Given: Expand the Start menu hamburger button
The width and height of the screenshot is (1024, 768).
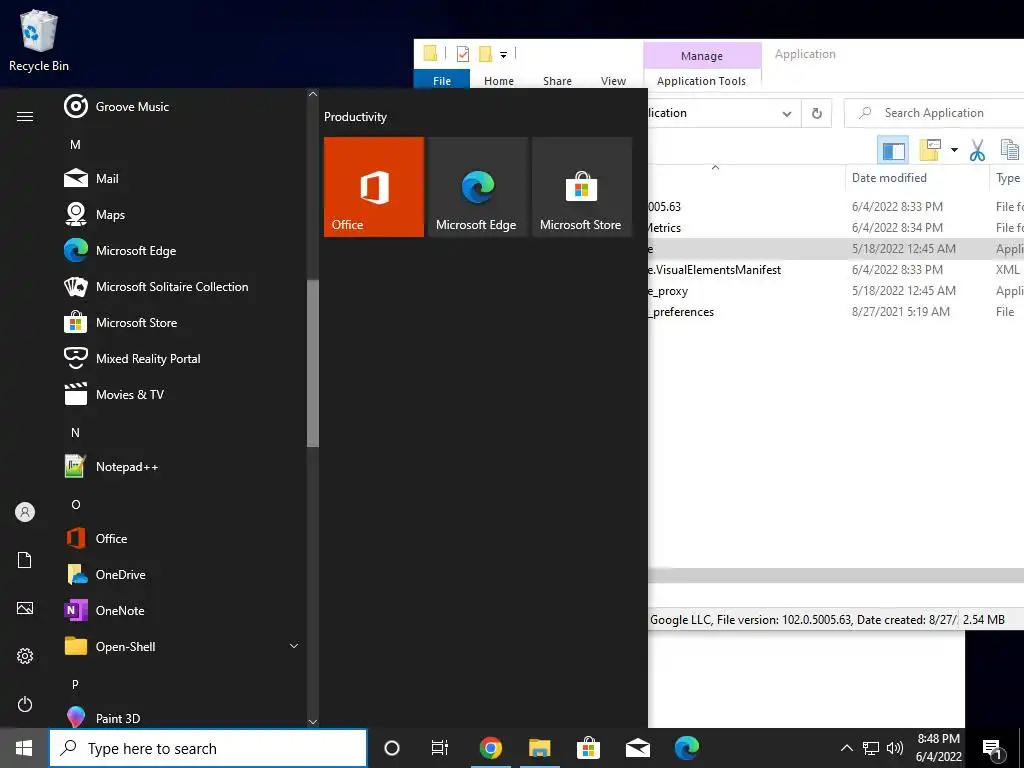Looking at the screenshot, I should click(x=25, y=116).
